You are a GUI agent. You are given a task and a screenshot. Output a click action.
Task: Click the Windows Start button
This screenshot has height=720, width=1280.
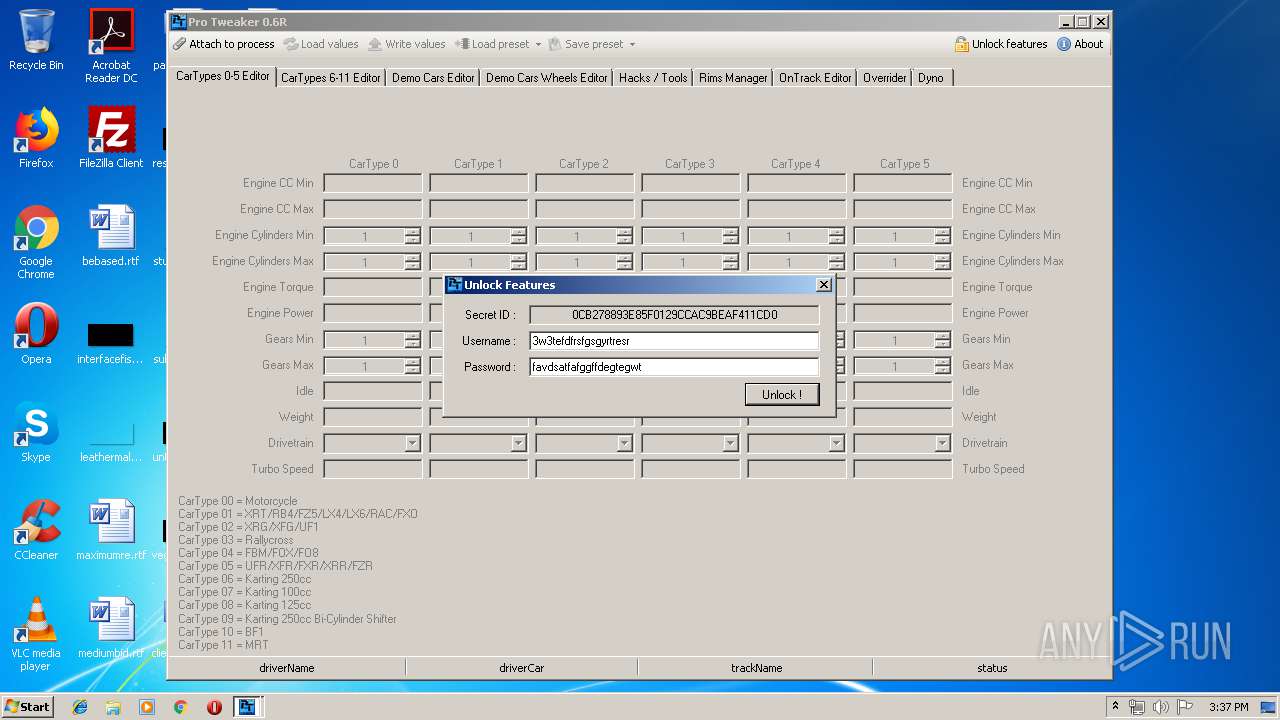[27, 706]
